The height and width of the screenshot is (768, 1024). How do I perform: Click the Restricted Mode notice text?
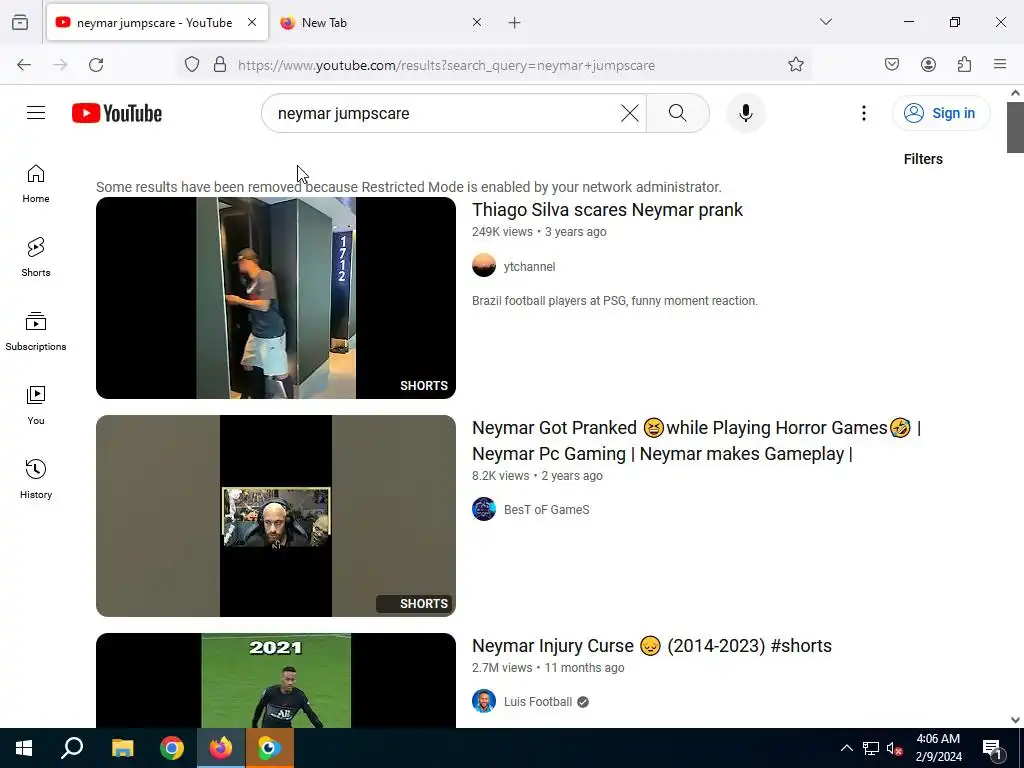point(409,187)
